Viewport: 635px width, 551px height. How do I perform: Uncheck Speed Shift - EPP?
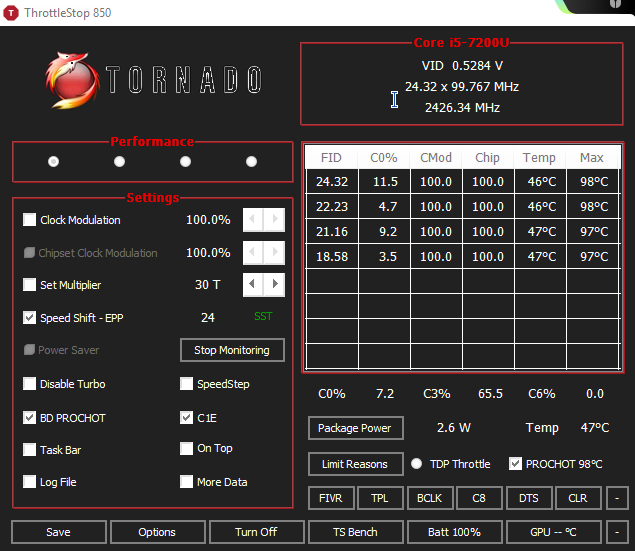click(x=30, y=317)
